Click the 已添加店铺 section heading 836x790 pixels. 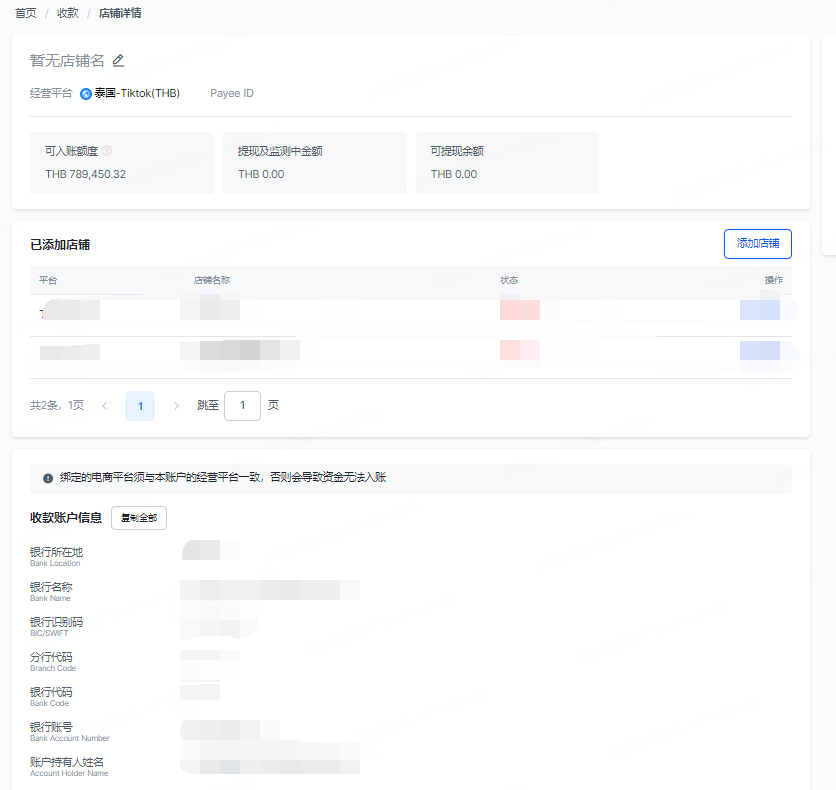click(x=60, y=245)
